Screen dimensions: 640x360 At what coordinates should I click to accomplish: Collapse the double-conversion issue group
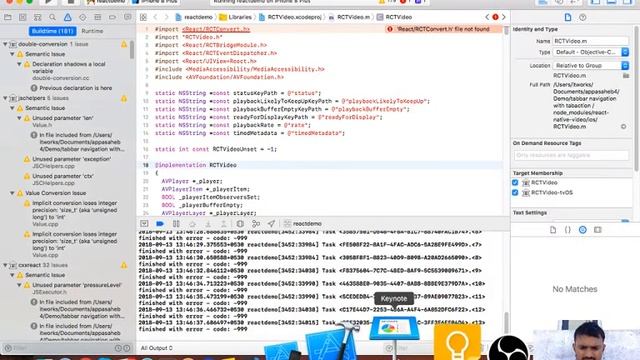[5, 44]
